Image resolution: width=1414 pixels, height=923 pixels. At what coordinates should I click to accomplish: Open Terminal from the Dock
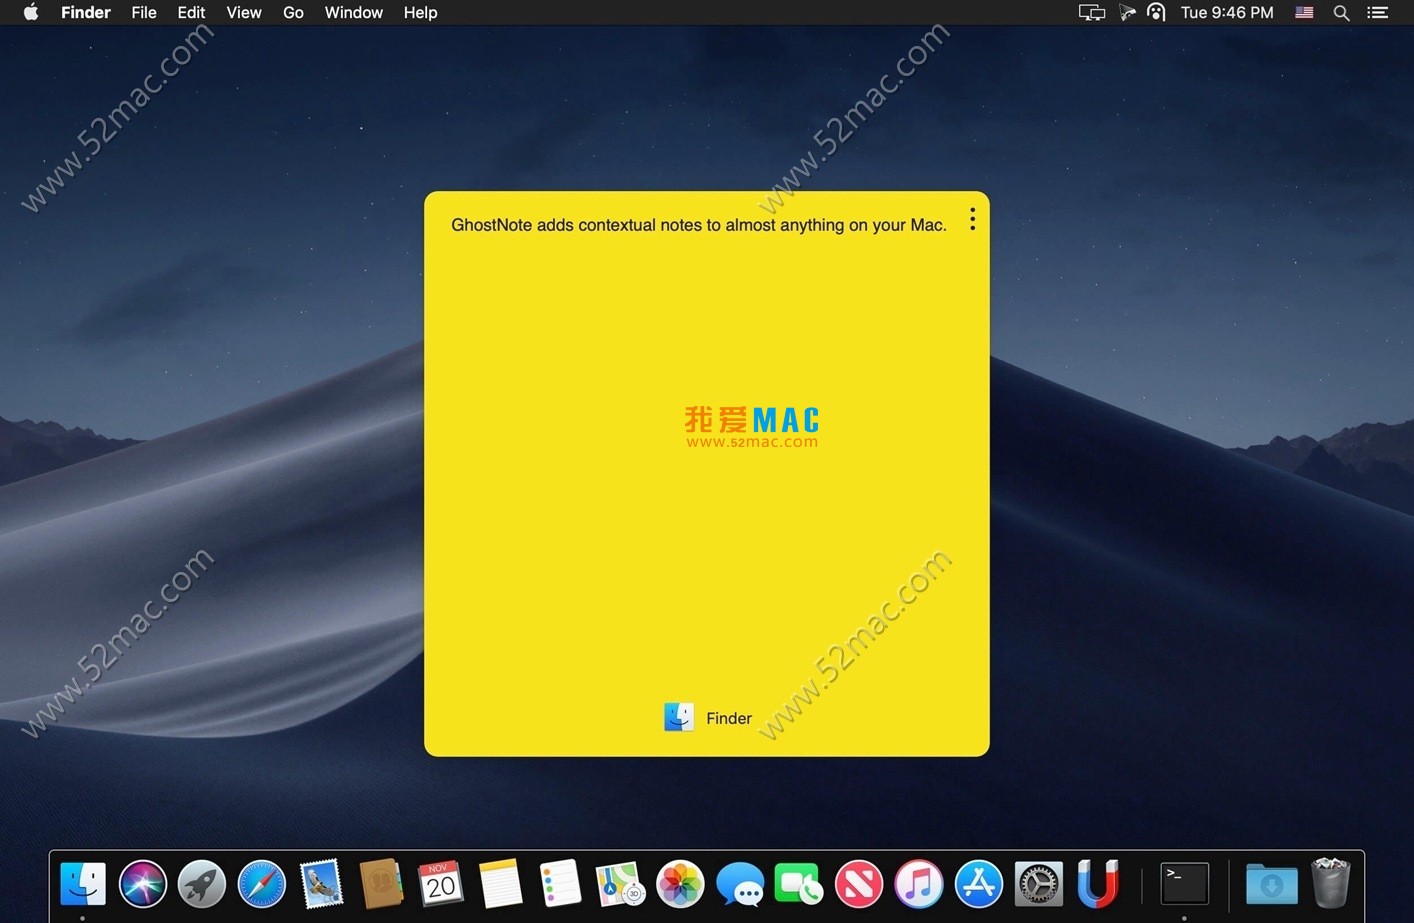point(1185,884)
